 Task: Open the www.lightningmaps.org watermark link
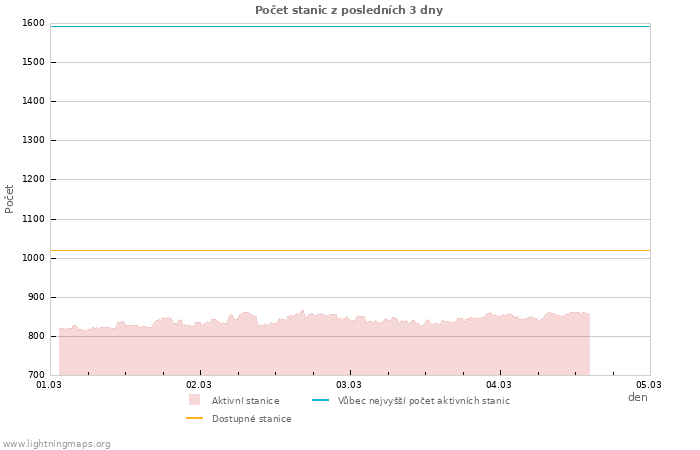click(57, 444)
